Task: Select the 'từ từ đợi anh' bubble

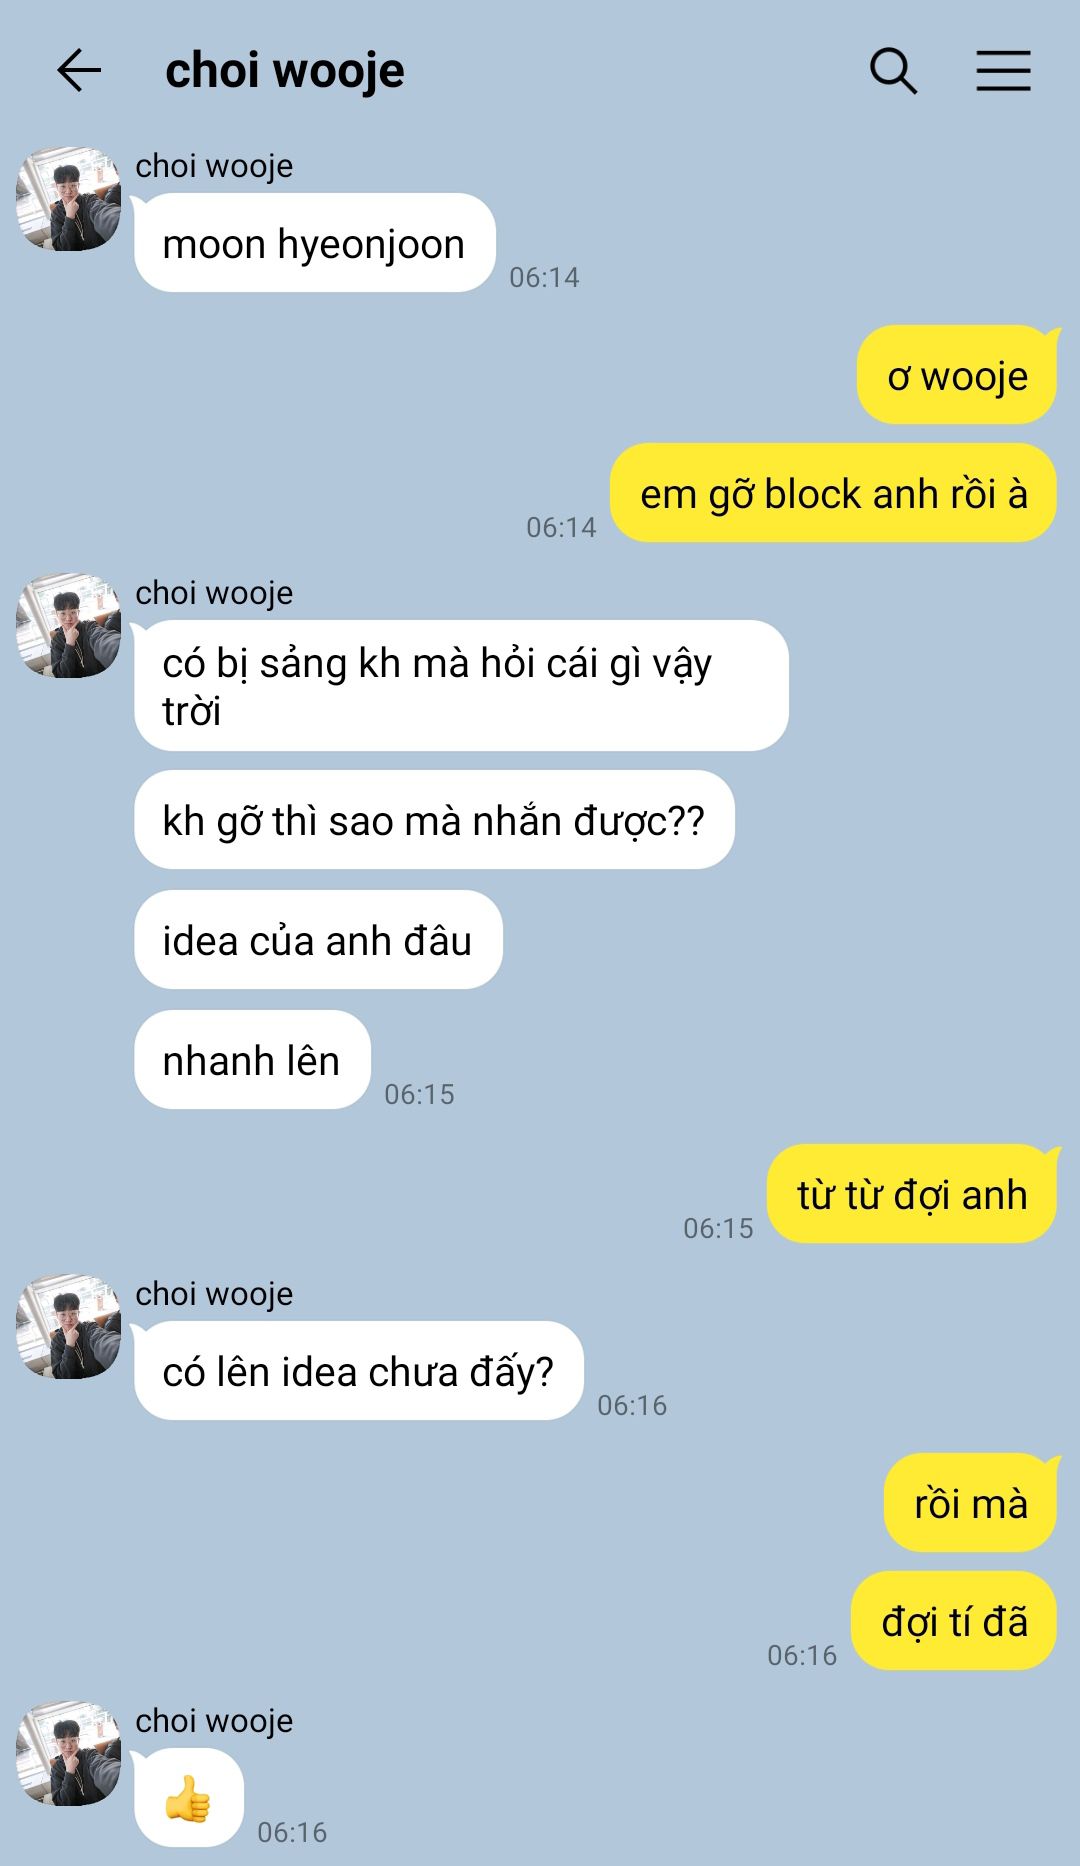Action: click(x=912, y=1194)
